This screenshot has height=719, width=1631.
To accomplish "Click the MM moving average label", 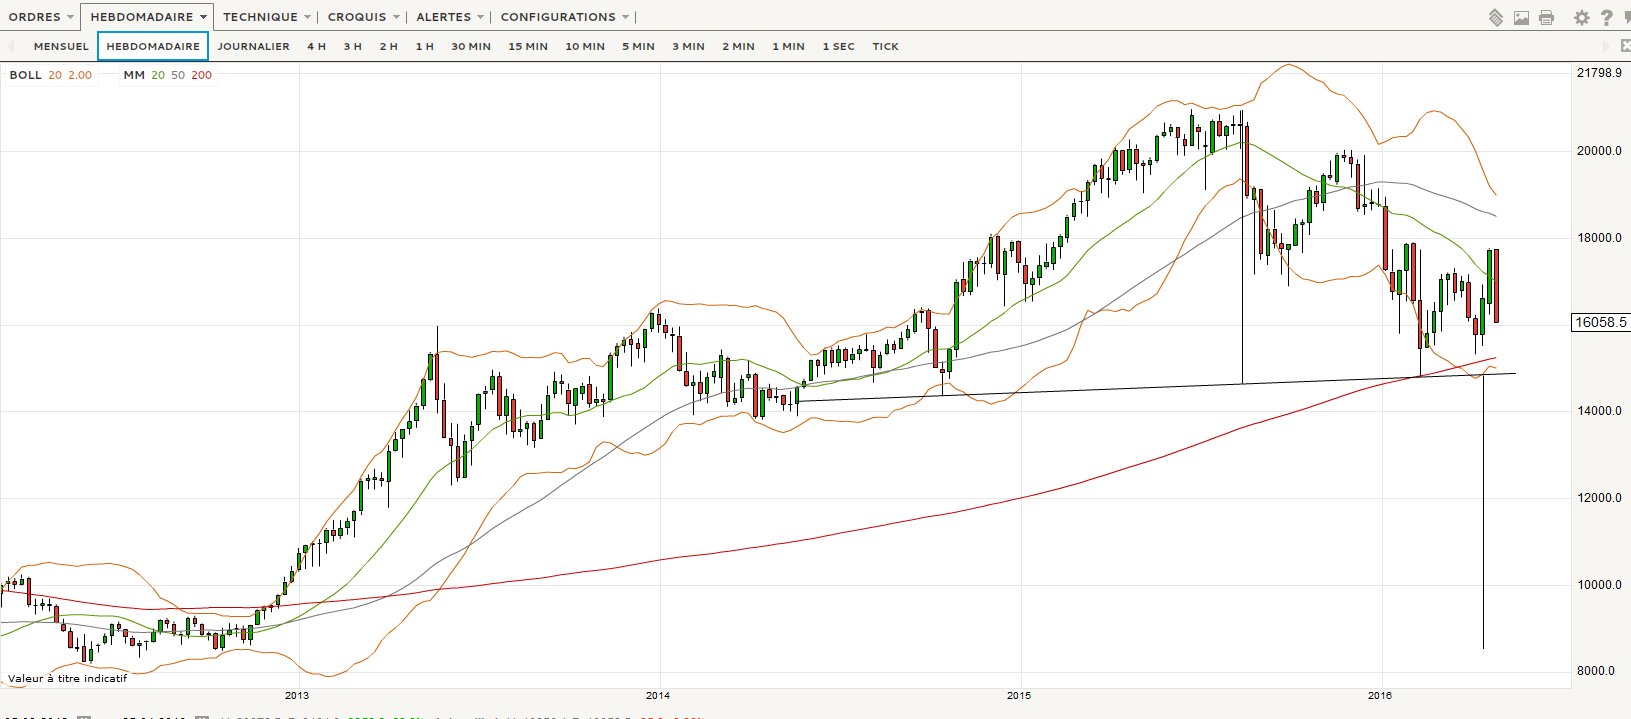I will (134, 75).
